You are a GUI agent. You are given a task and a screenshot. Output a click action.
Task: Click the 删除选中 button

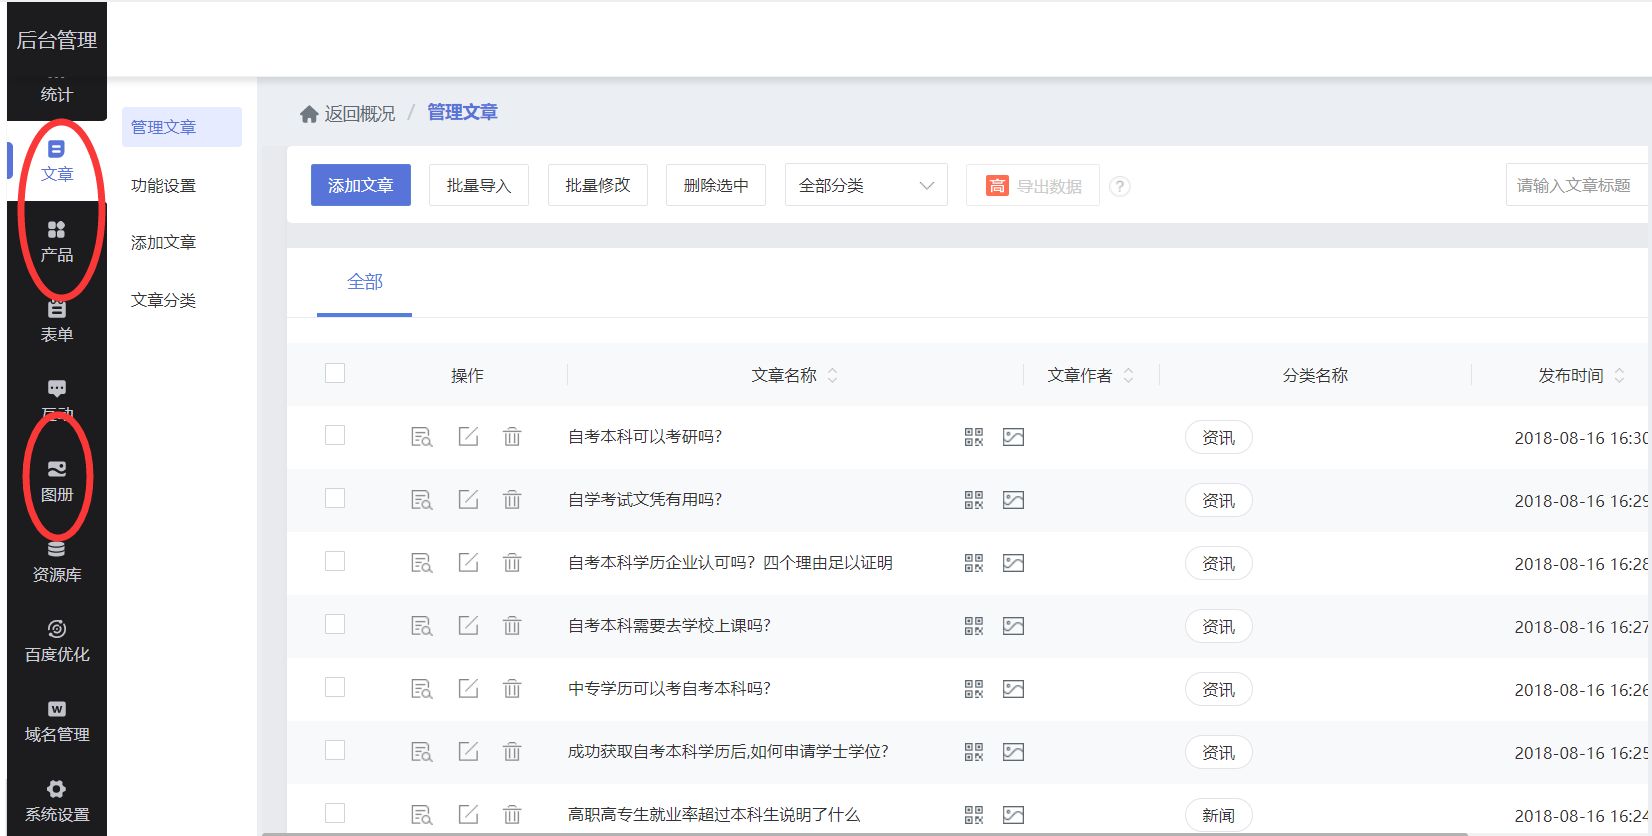(x=716, y=186)
